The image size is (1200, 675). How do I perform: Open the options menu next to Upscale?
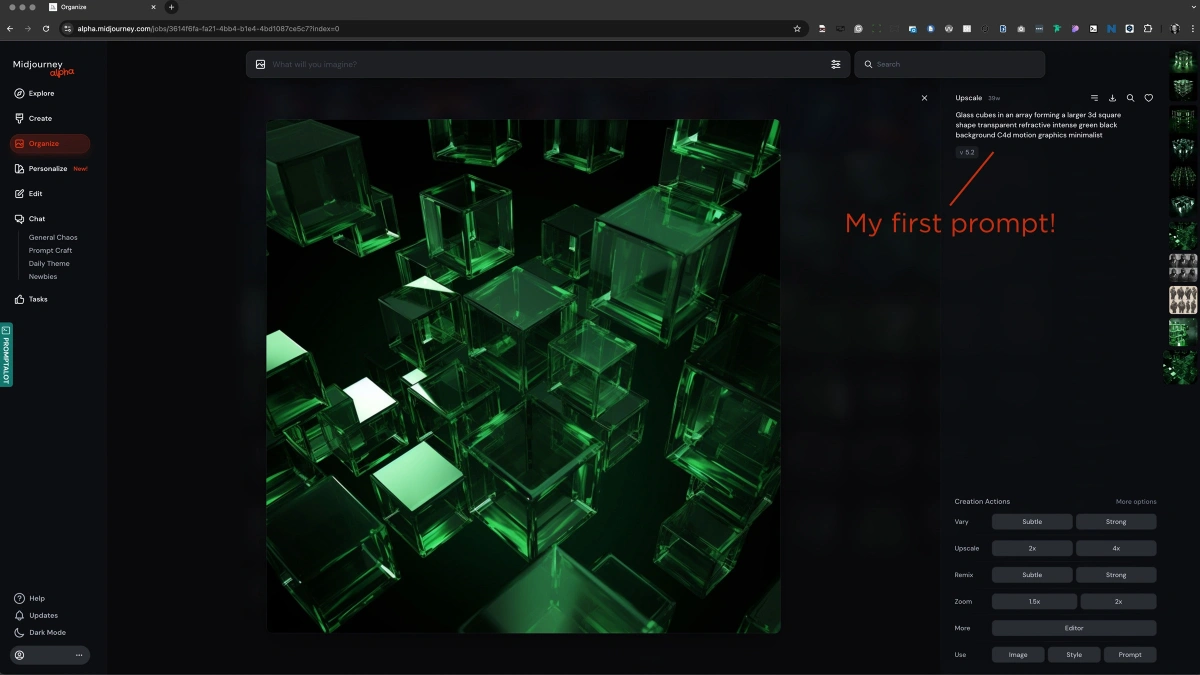click(x=1094, y=98)
